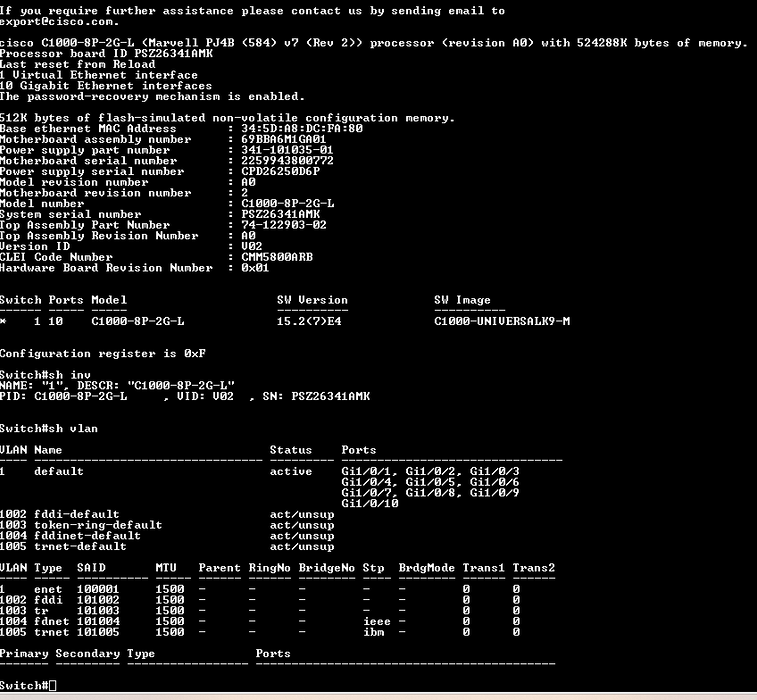Click the password-recovery mechanism line
The height and width of the screenshot is (700, 757).
tap(152, 96)
